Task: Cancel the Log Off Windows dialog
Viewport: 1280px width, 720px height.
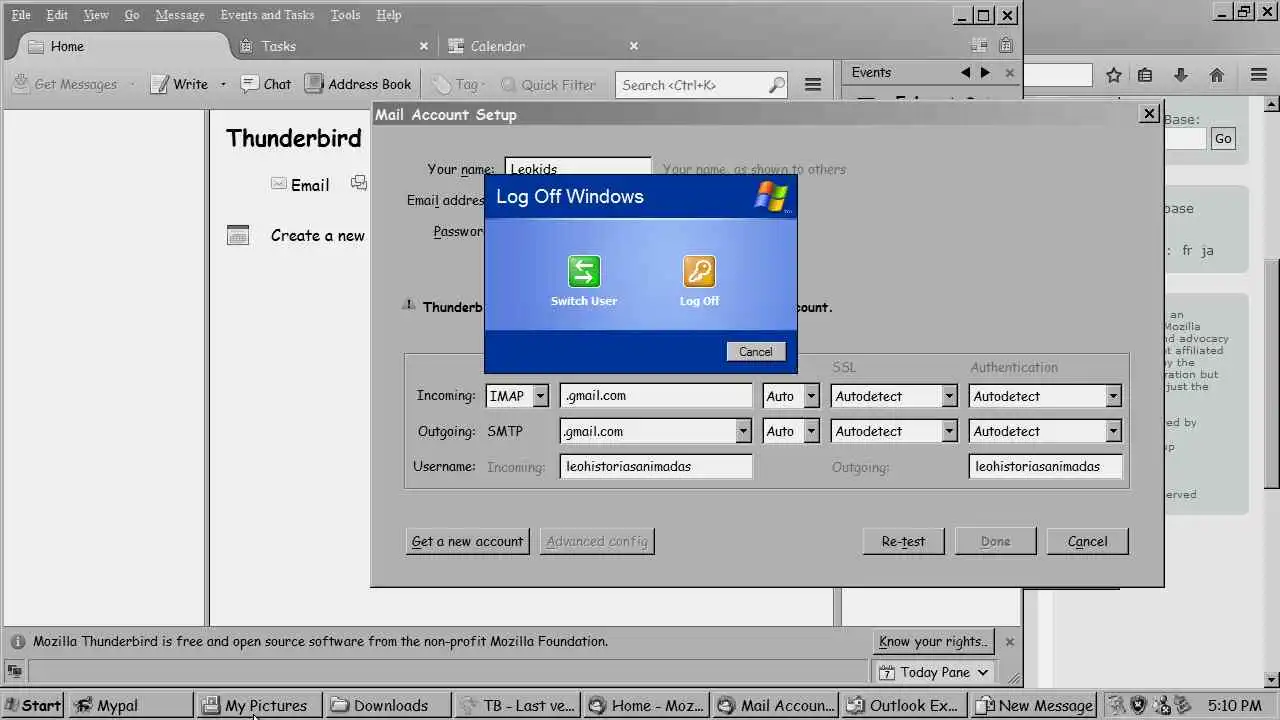Action: point(755,351)
